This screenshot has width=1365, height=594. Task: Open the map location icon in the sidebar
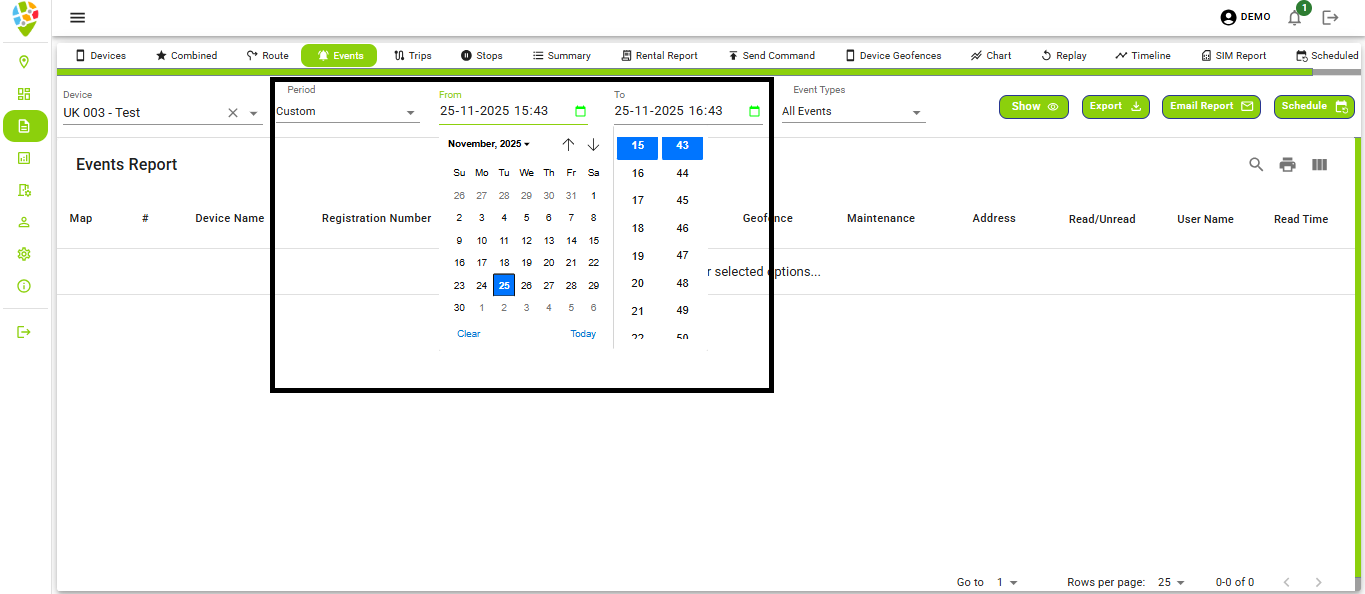pyautogui.click(x=24, y=62)
